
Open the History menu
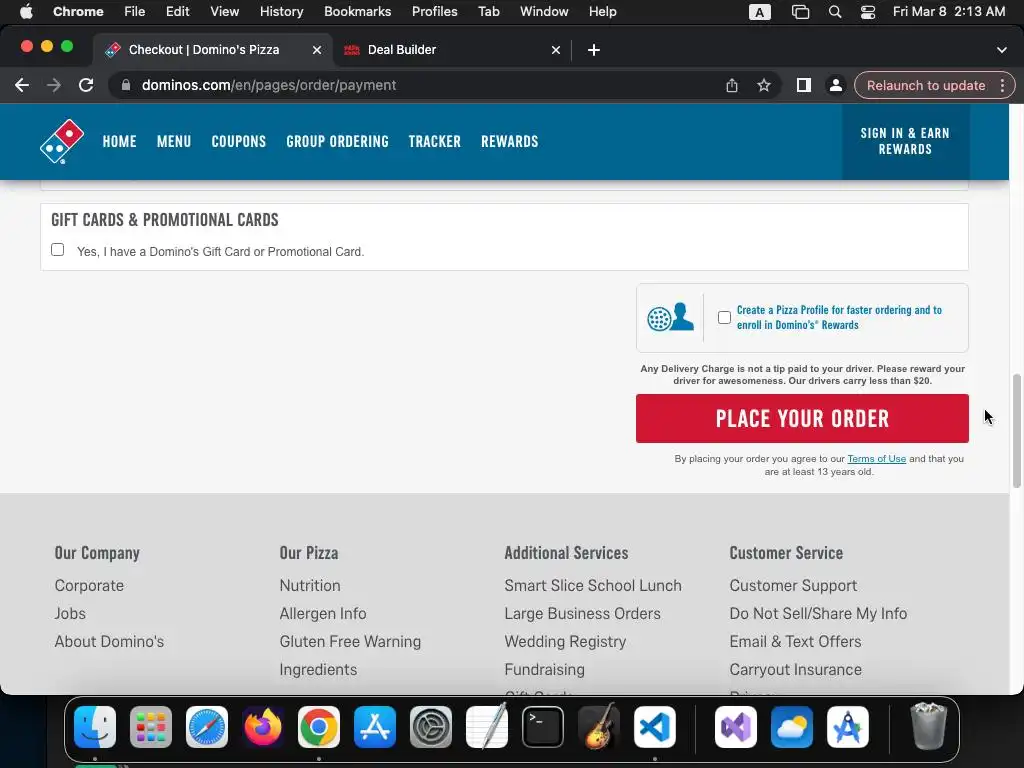tap(281, 12)
